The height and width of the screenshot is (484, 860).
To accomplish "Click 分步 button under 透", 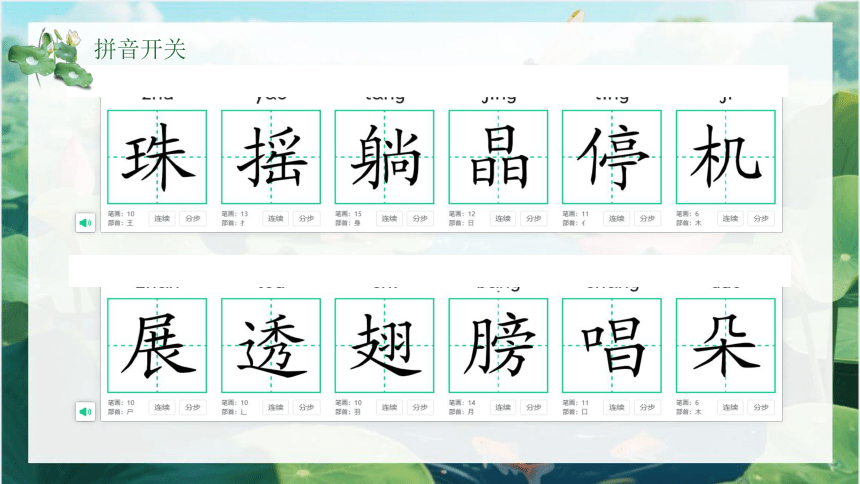I will pos(306,407).
